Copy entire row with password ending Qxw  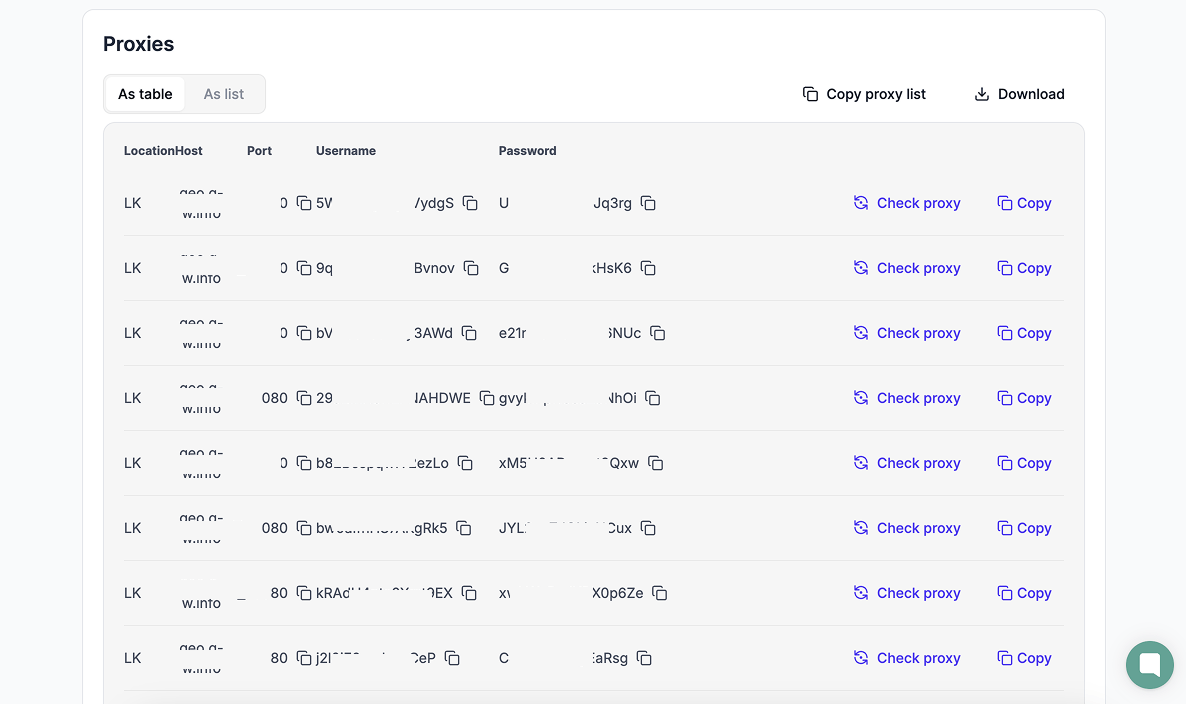1024,464
